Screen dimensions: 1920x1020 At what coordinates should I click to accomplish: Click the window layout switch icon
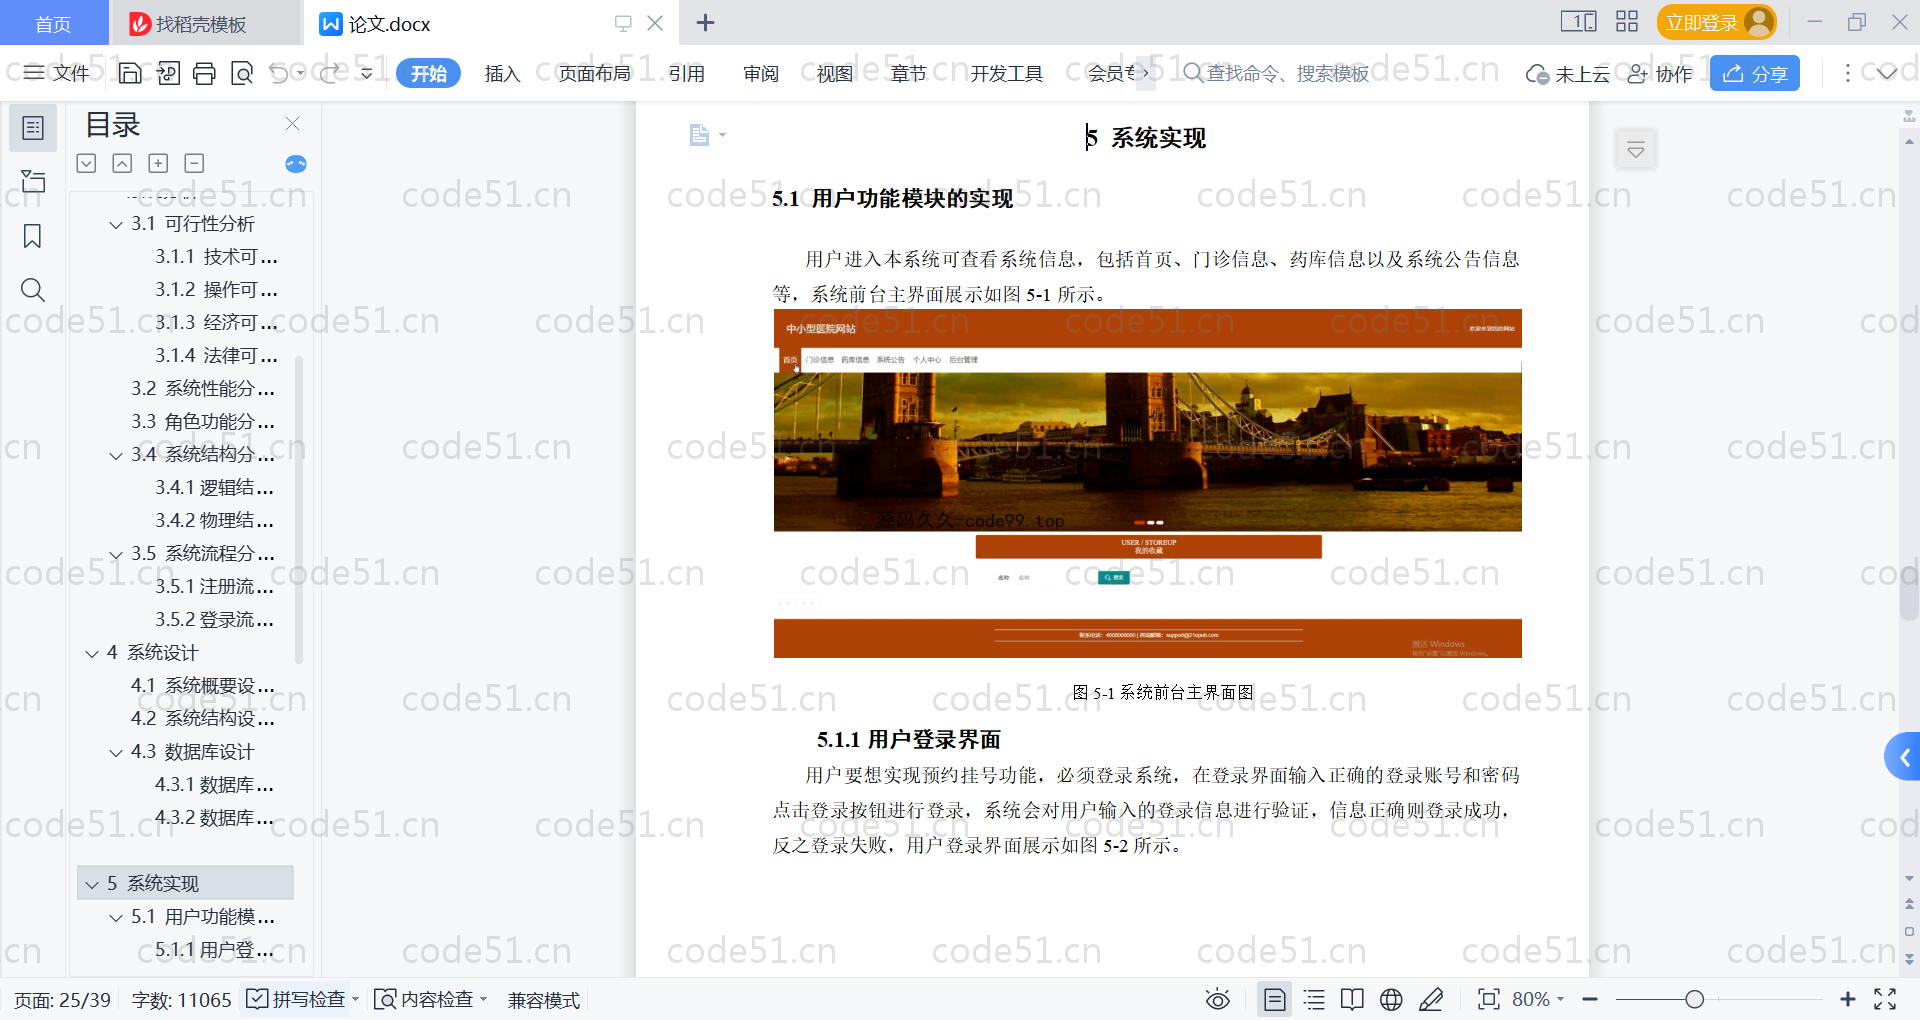1579,21
